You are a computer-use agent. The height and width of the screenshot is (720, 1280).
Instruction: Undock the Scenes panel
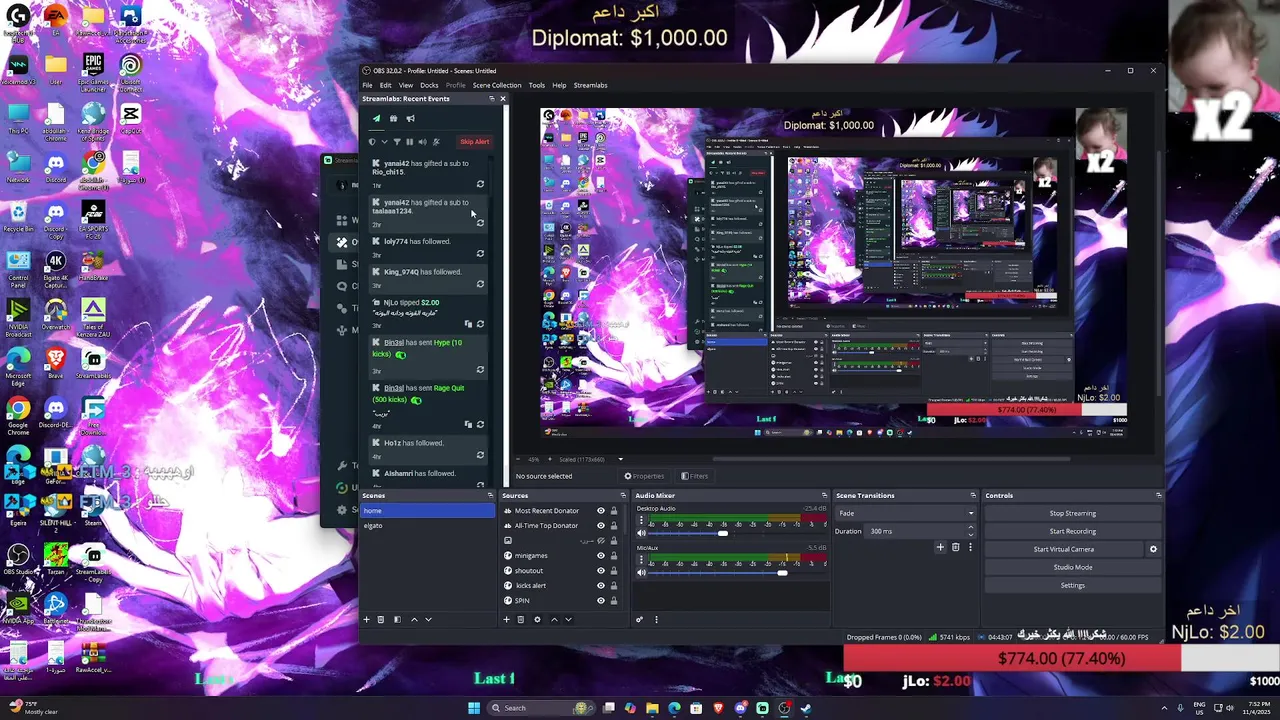490,495
